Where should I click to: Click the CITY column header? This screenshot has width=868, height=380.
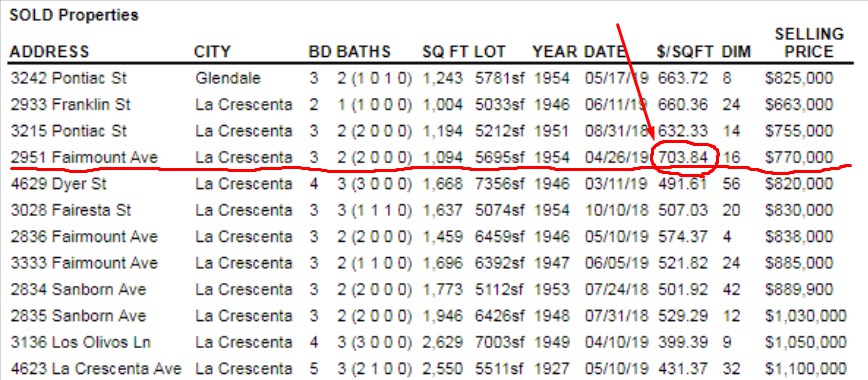(212, 52)
